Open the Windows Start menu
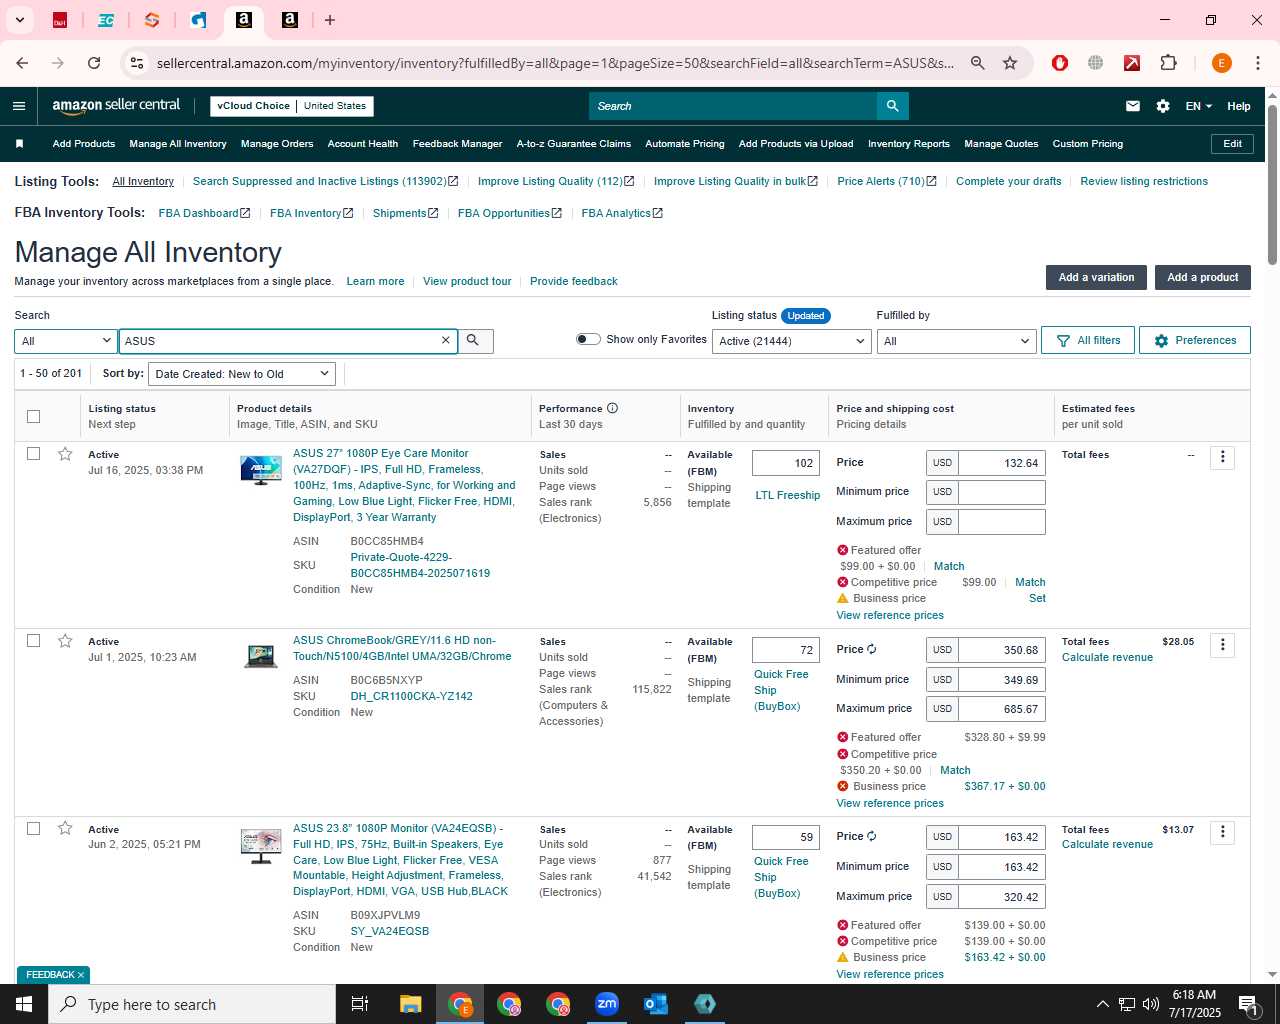This screenshot has width=1280, height=1024. point(24,1004)
